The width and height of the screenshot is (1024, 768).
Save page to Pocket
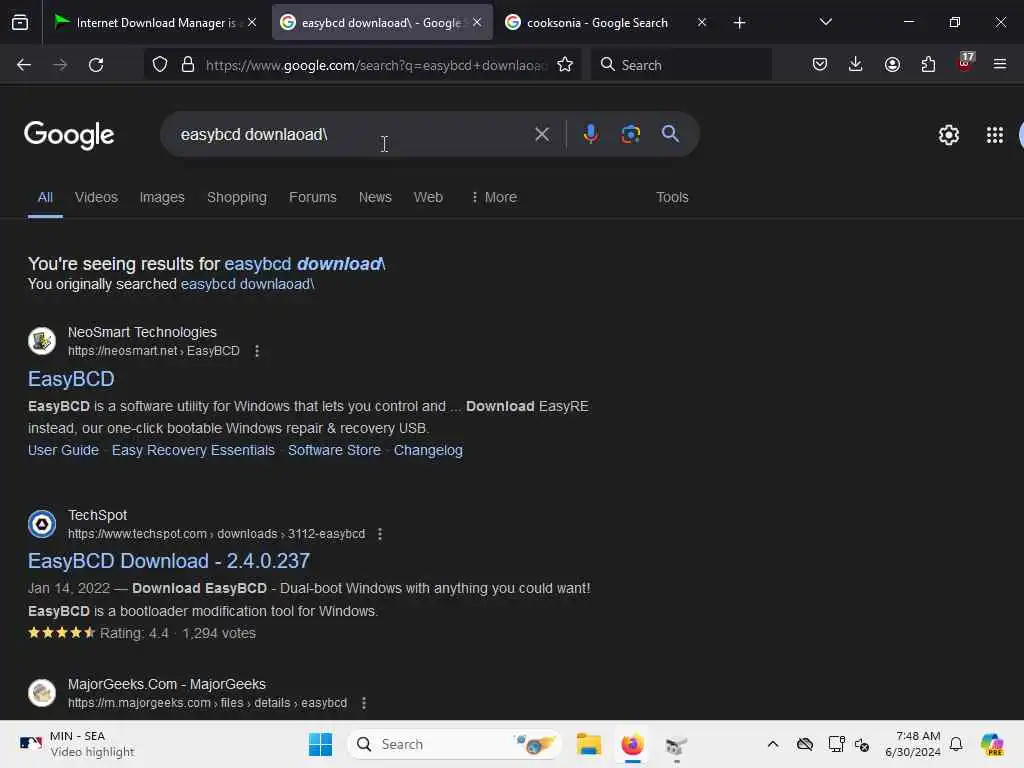click(x=820, y=65)
